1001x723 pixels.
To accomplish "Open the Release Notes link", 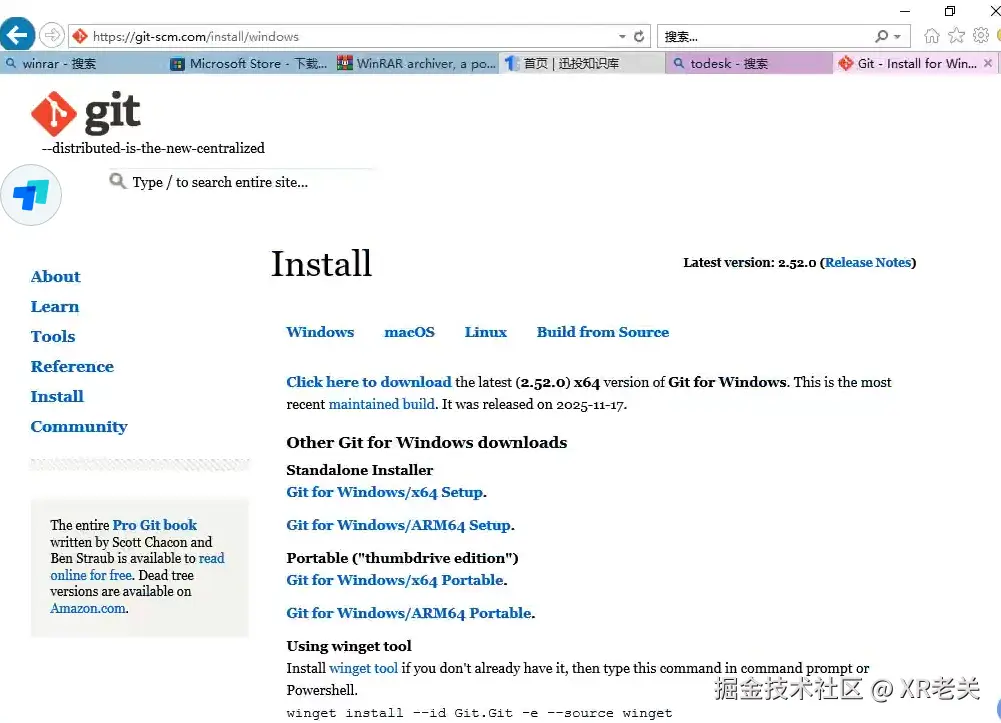I will (868, 262).
